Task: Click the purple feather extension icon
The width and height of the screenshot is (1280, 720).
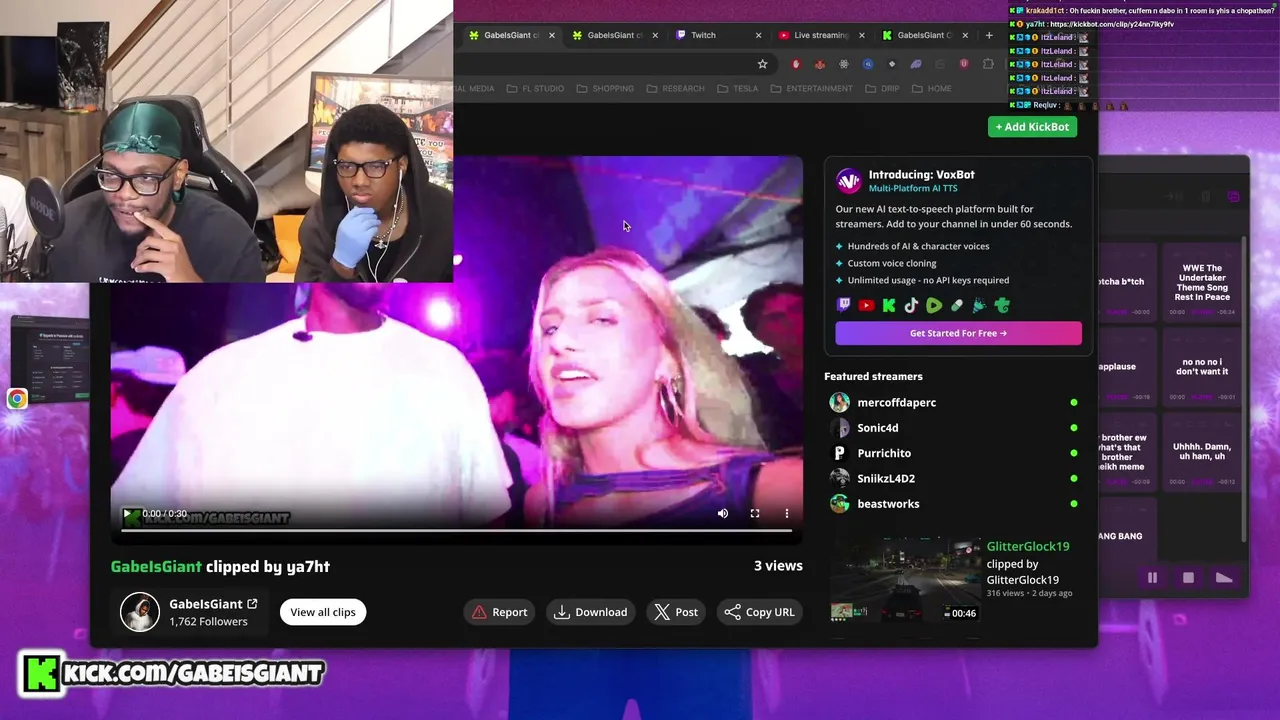Action: (x=916, y=64)
